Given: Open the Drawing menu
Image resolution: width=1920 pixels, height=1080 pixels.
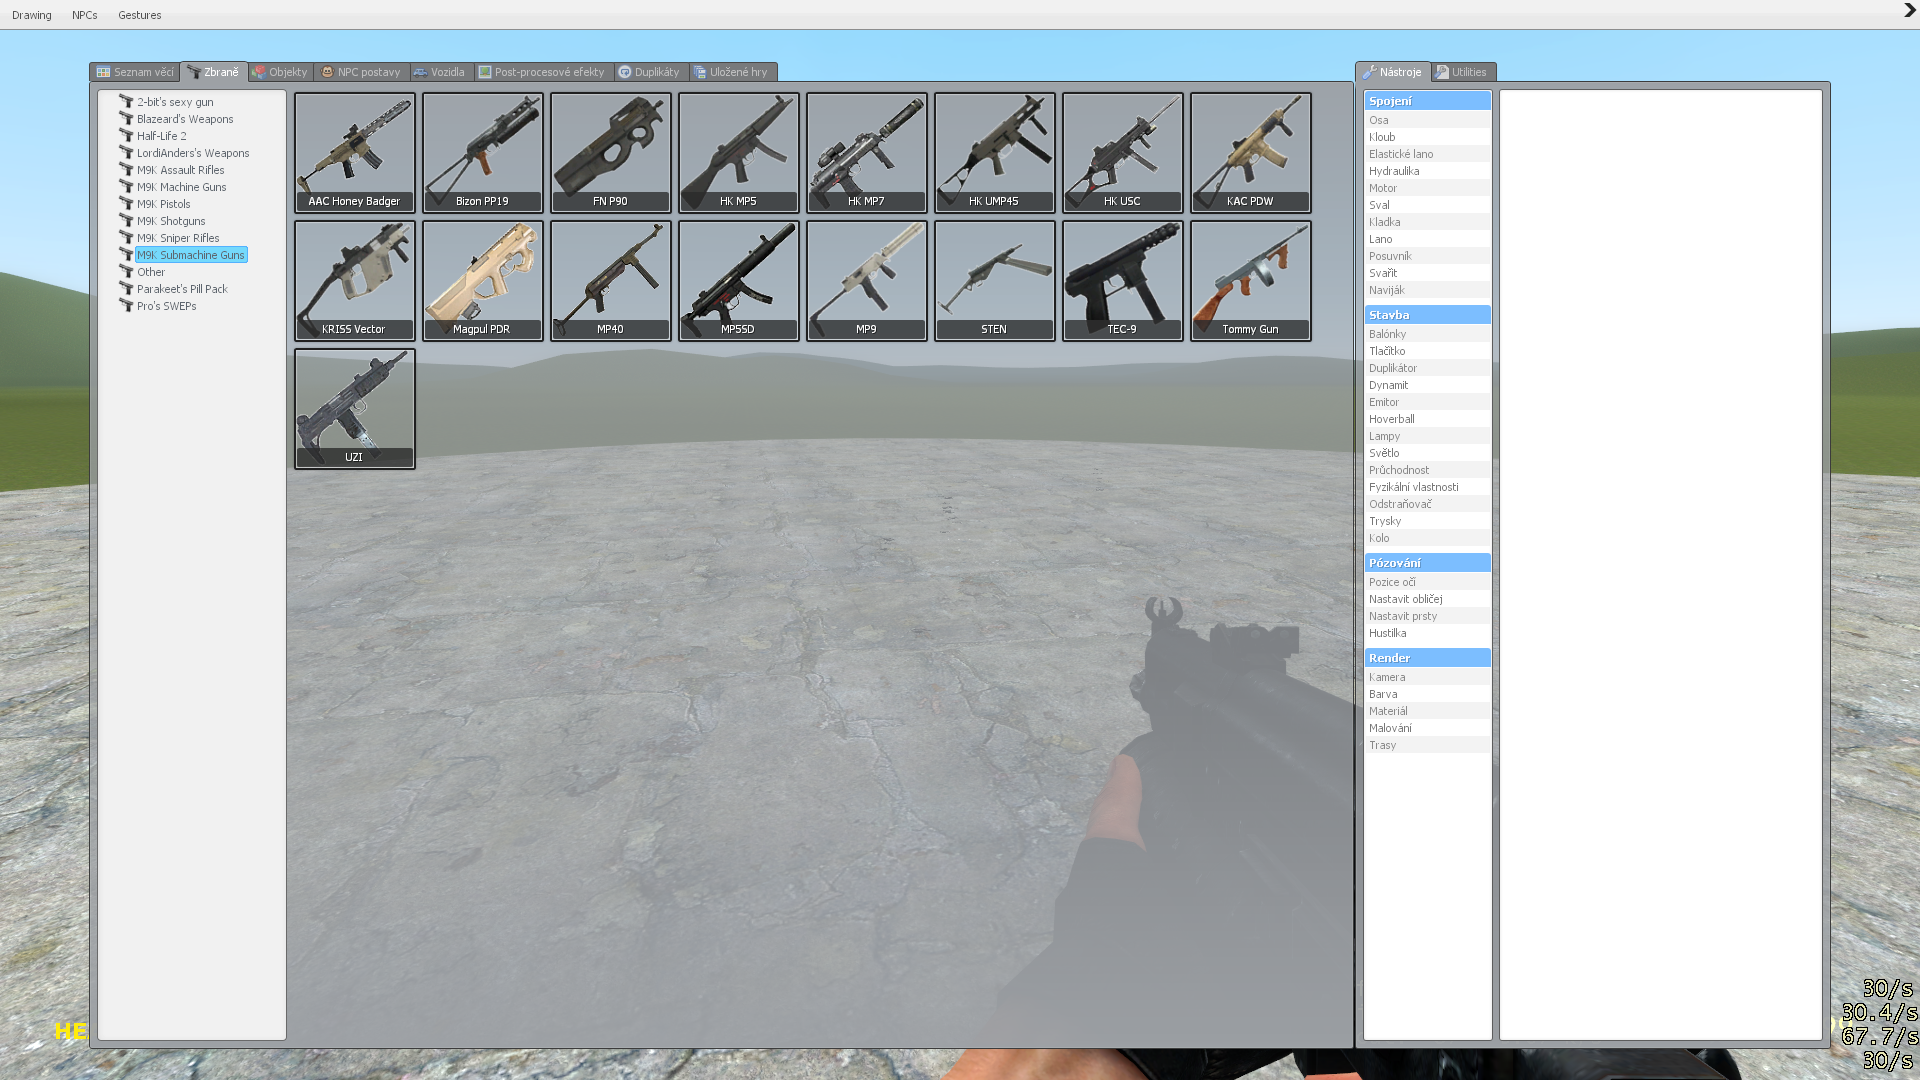Looking at the screenshot, I should (32, 15).
